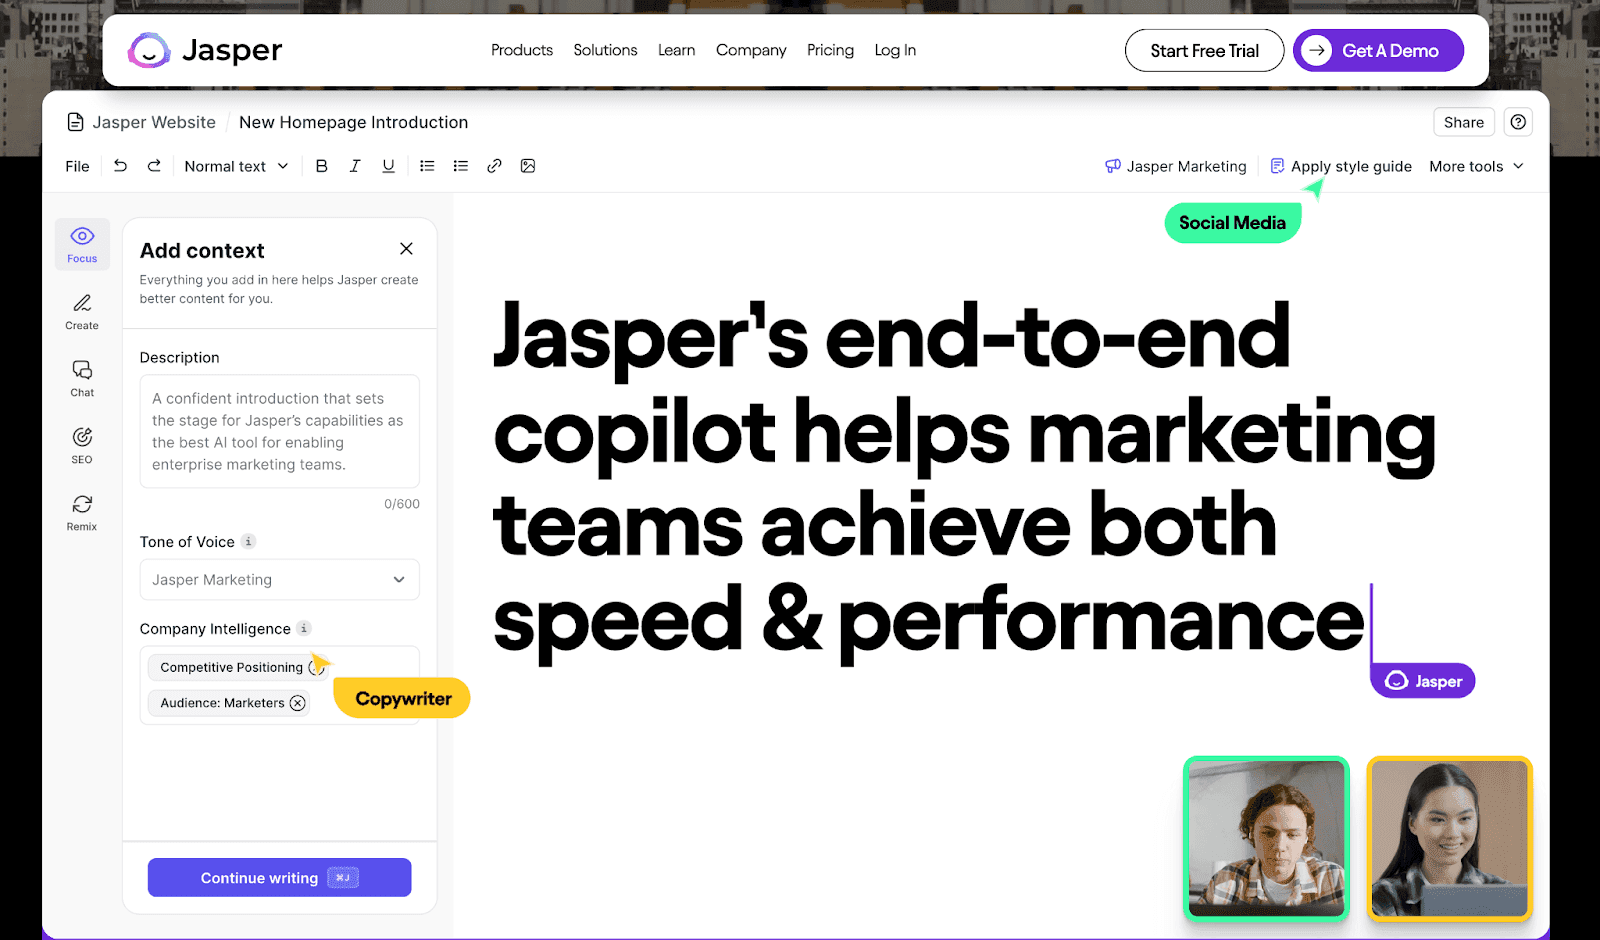The width and height of the screenshot is (1600, 940).
Task: Open the Chat bubble tool in sidebar
Action: (82, 378)
